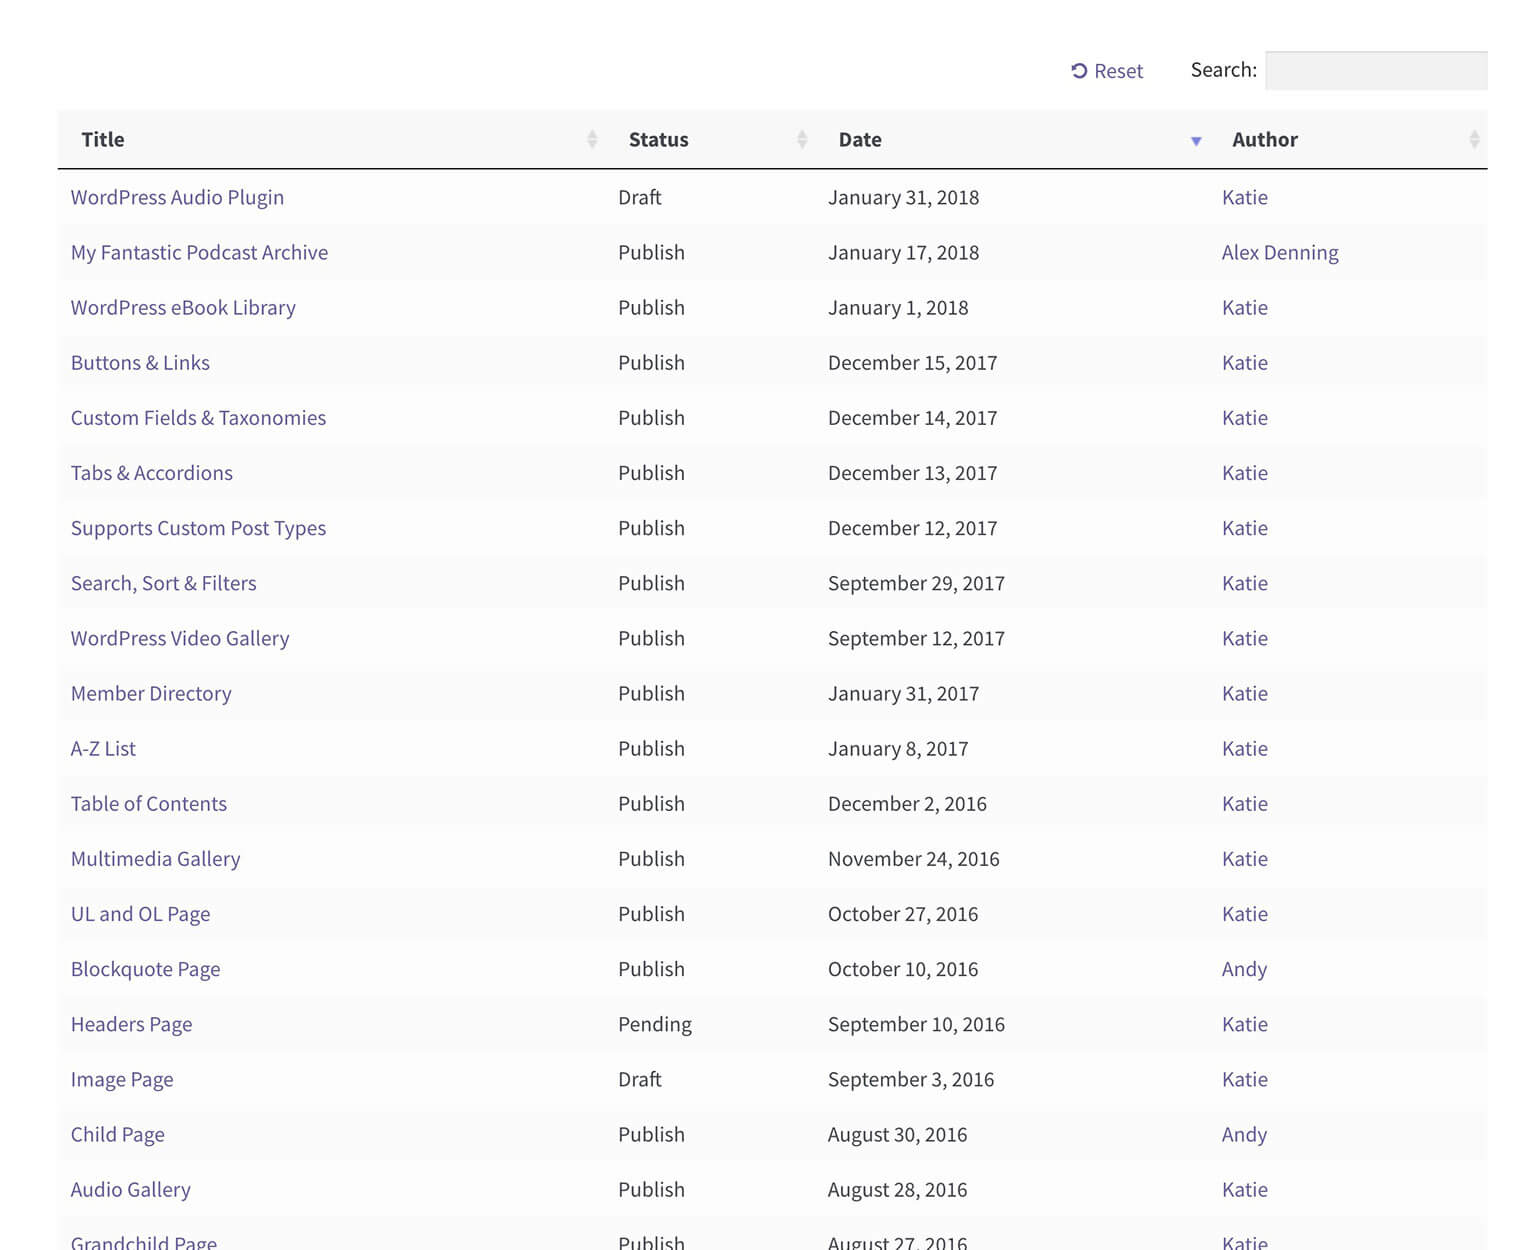Click the Author column sort arrows

[x=1474, y=140]
